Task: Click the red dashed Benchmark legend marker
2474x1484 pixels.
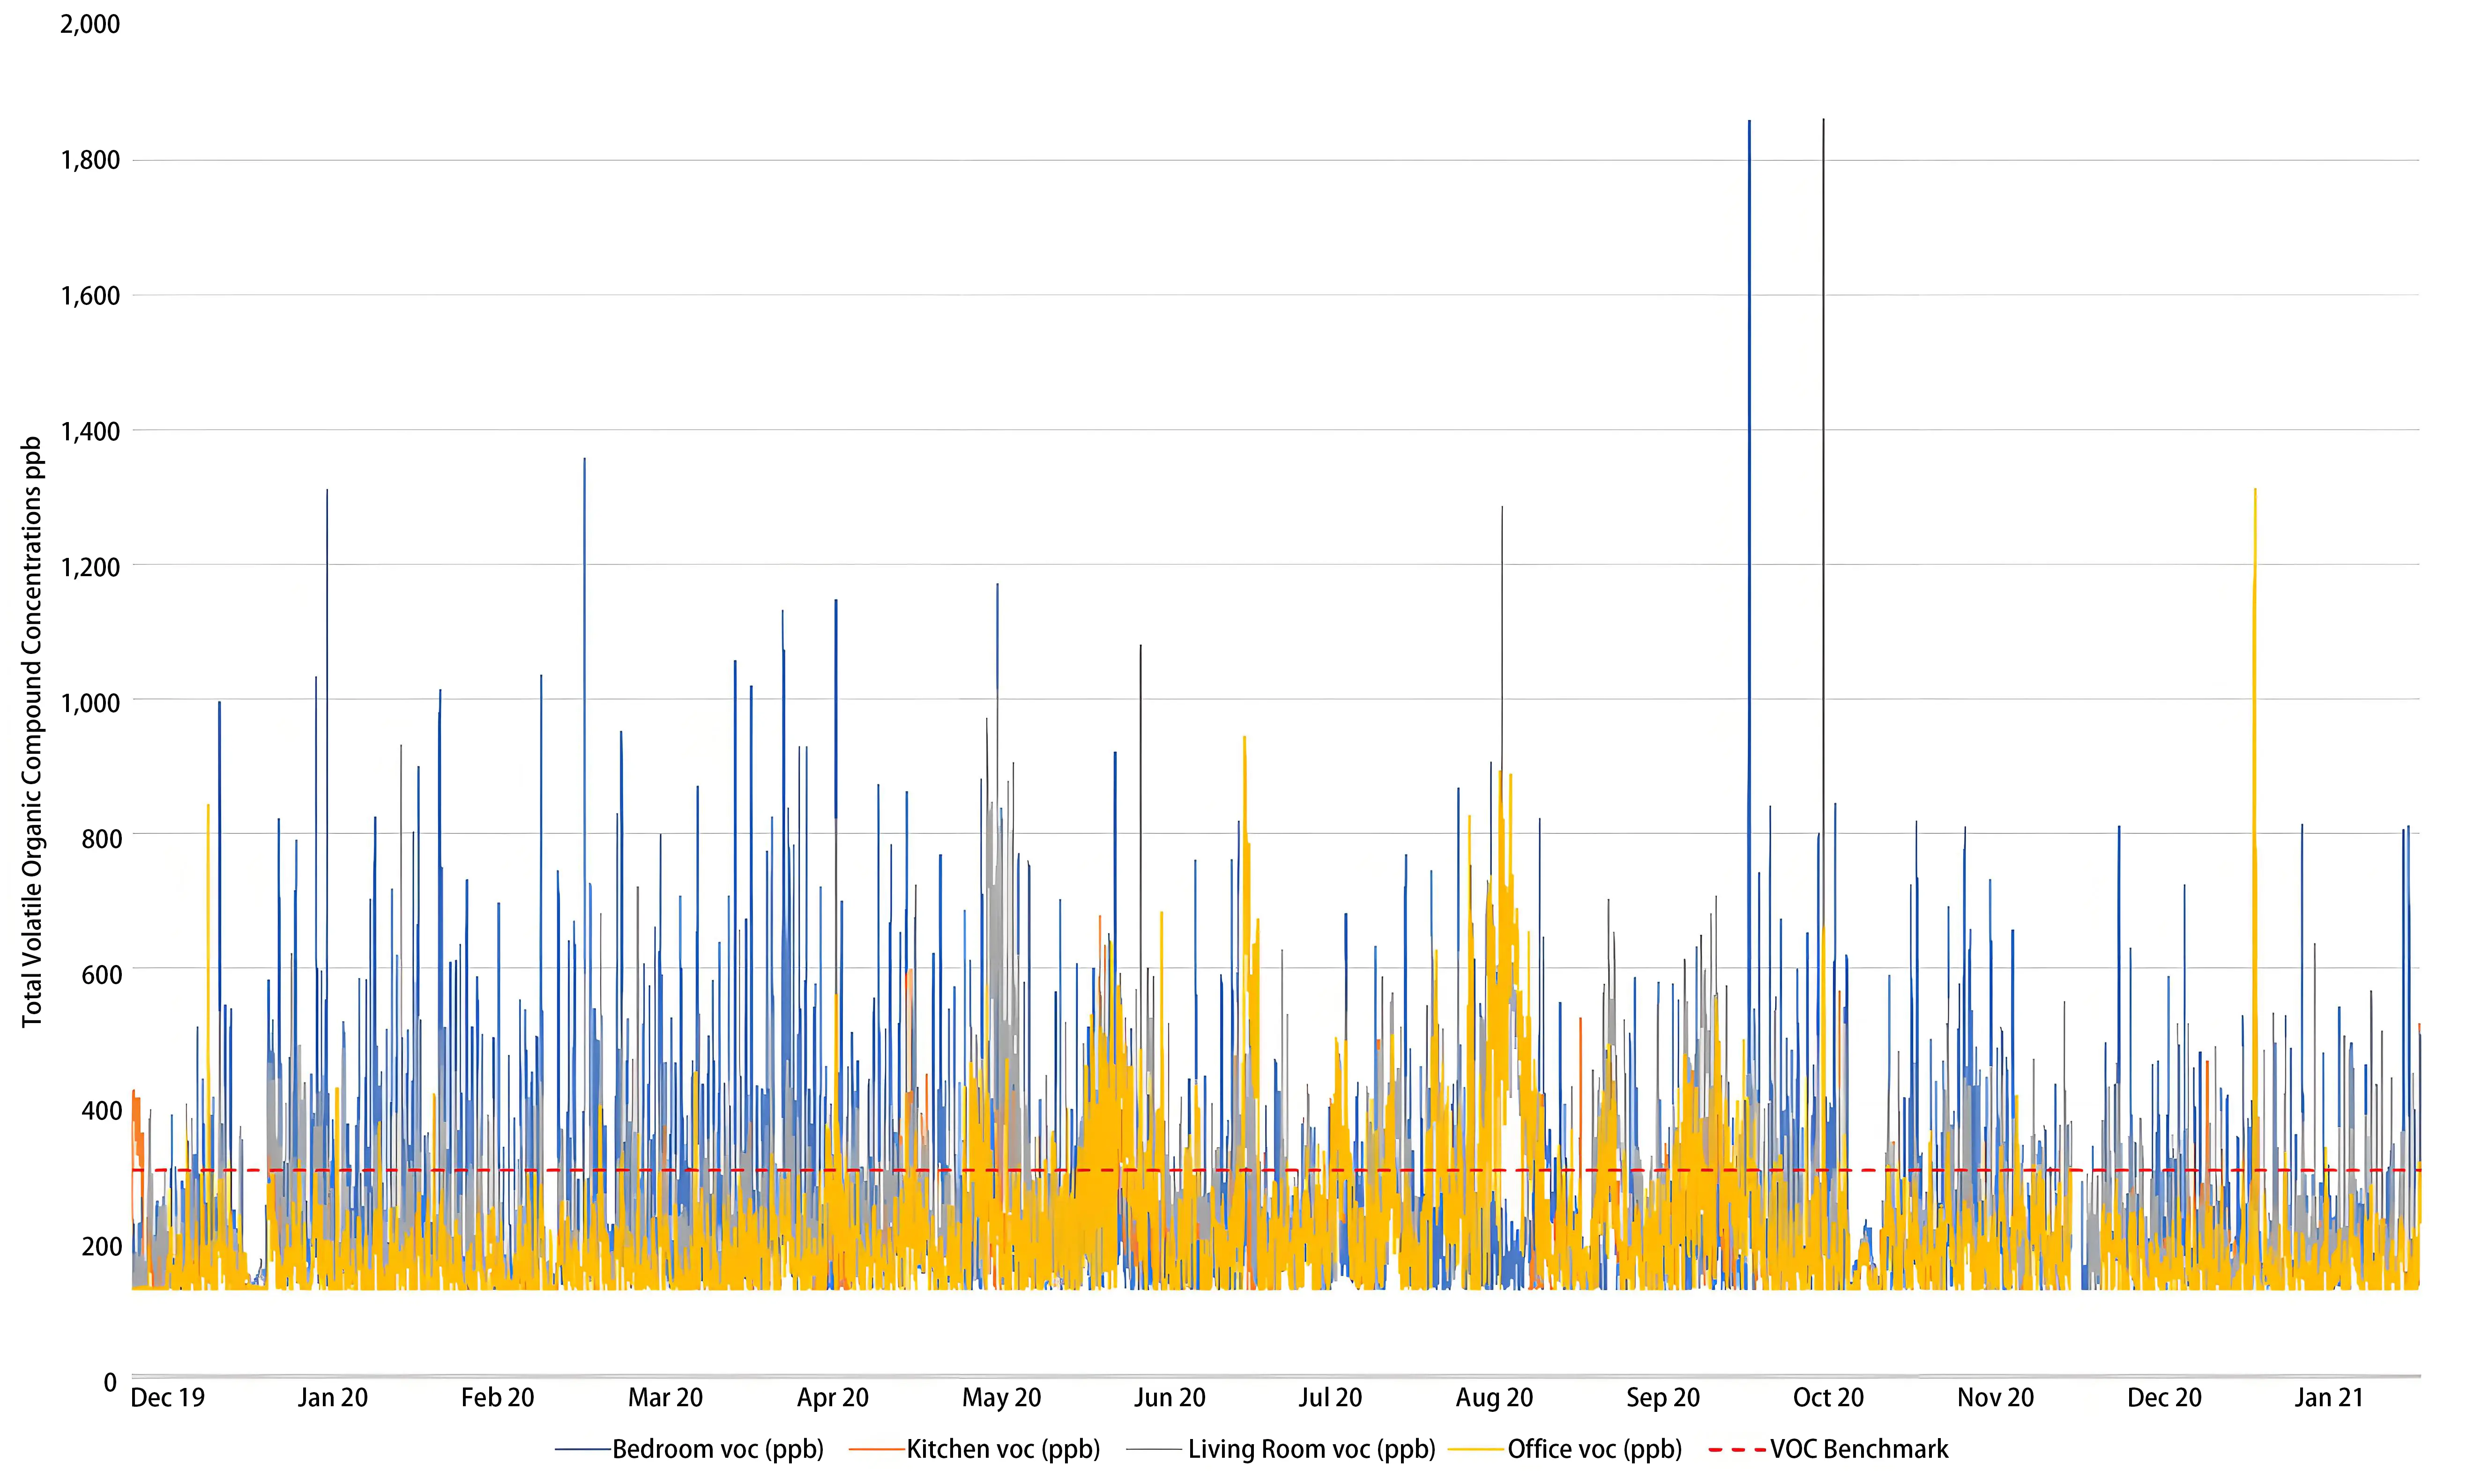Action: click(x=1738, y=1449)
